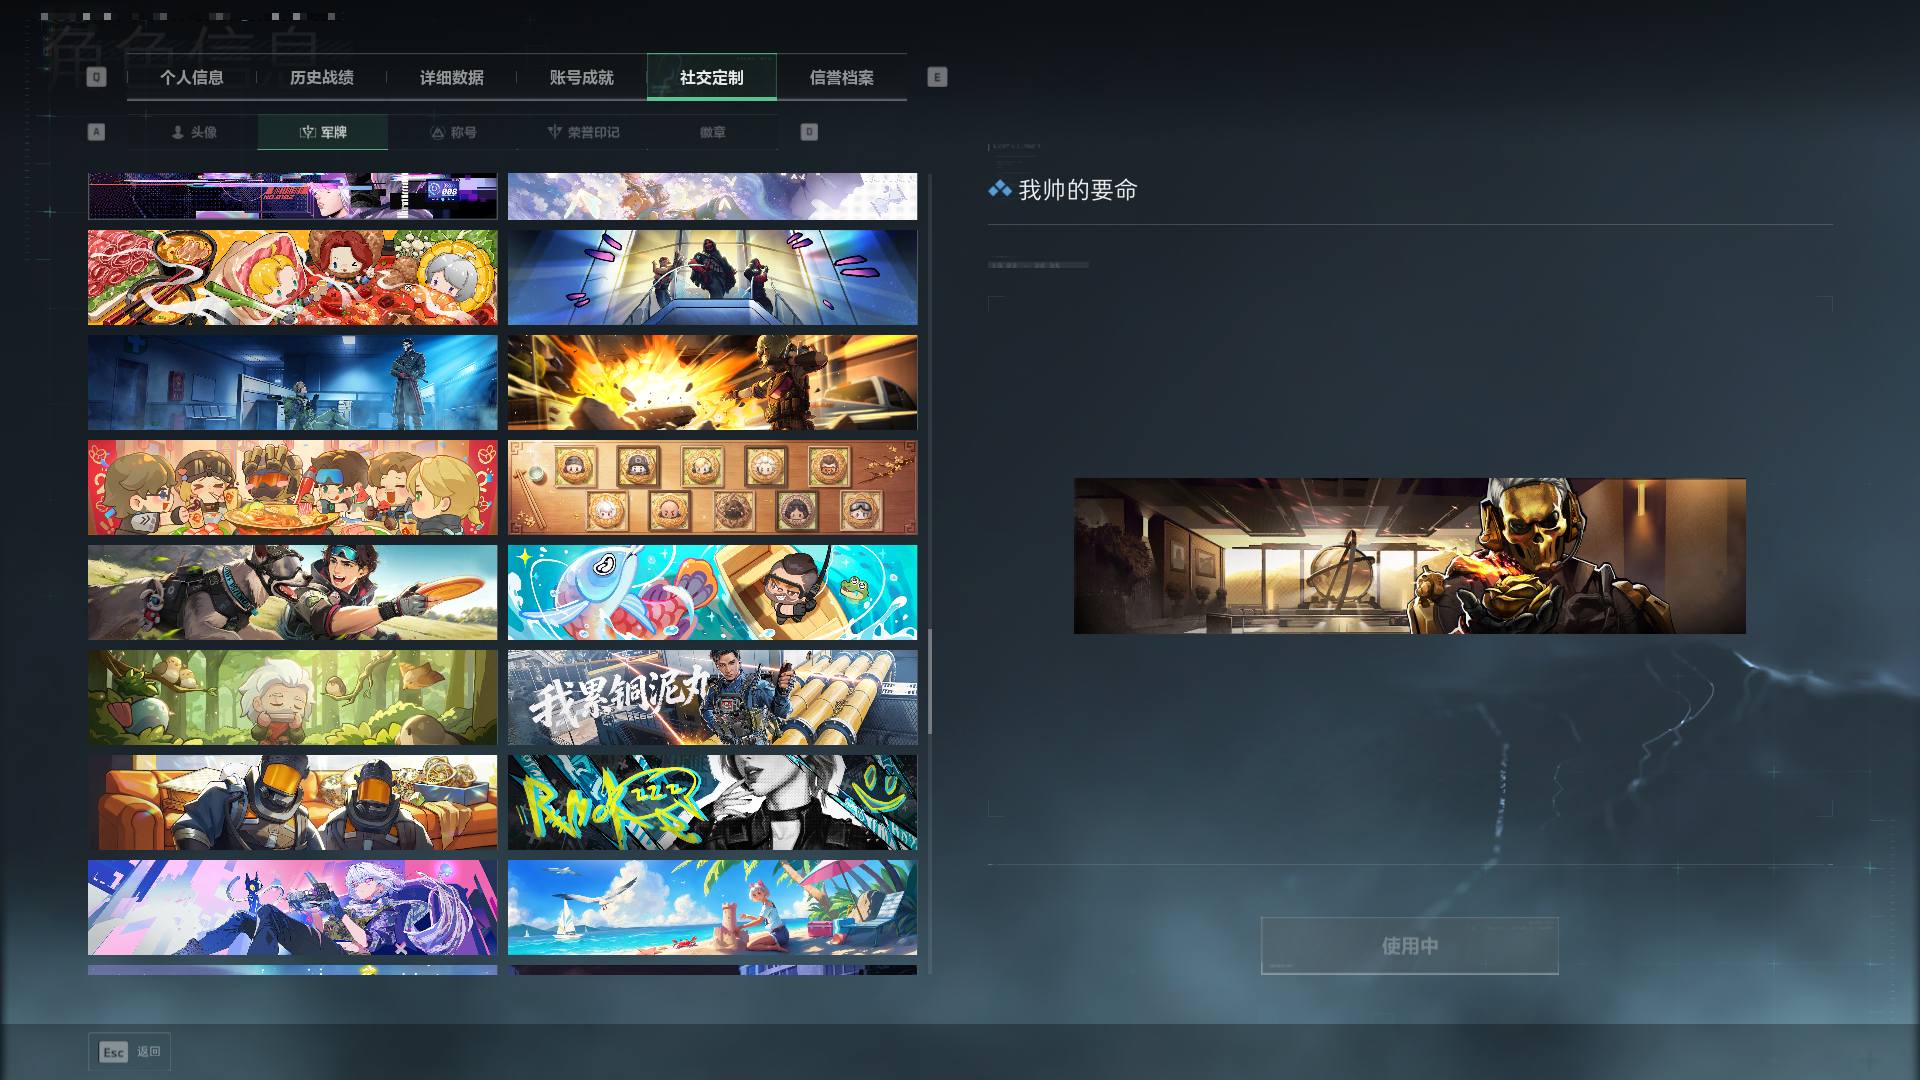
Task: Click the 使用中 button
Action: click(x=1410, y=946)
